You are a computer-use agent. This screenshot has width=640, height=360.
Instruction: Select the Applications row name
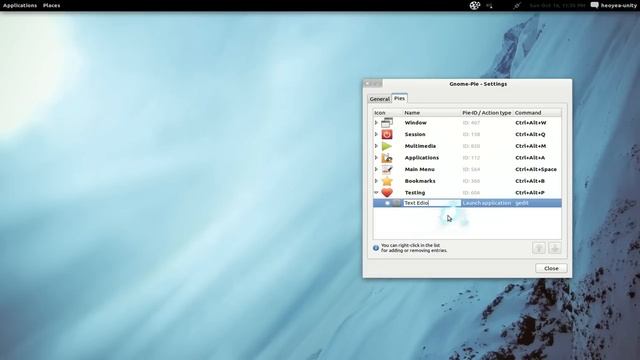[422, 158]
